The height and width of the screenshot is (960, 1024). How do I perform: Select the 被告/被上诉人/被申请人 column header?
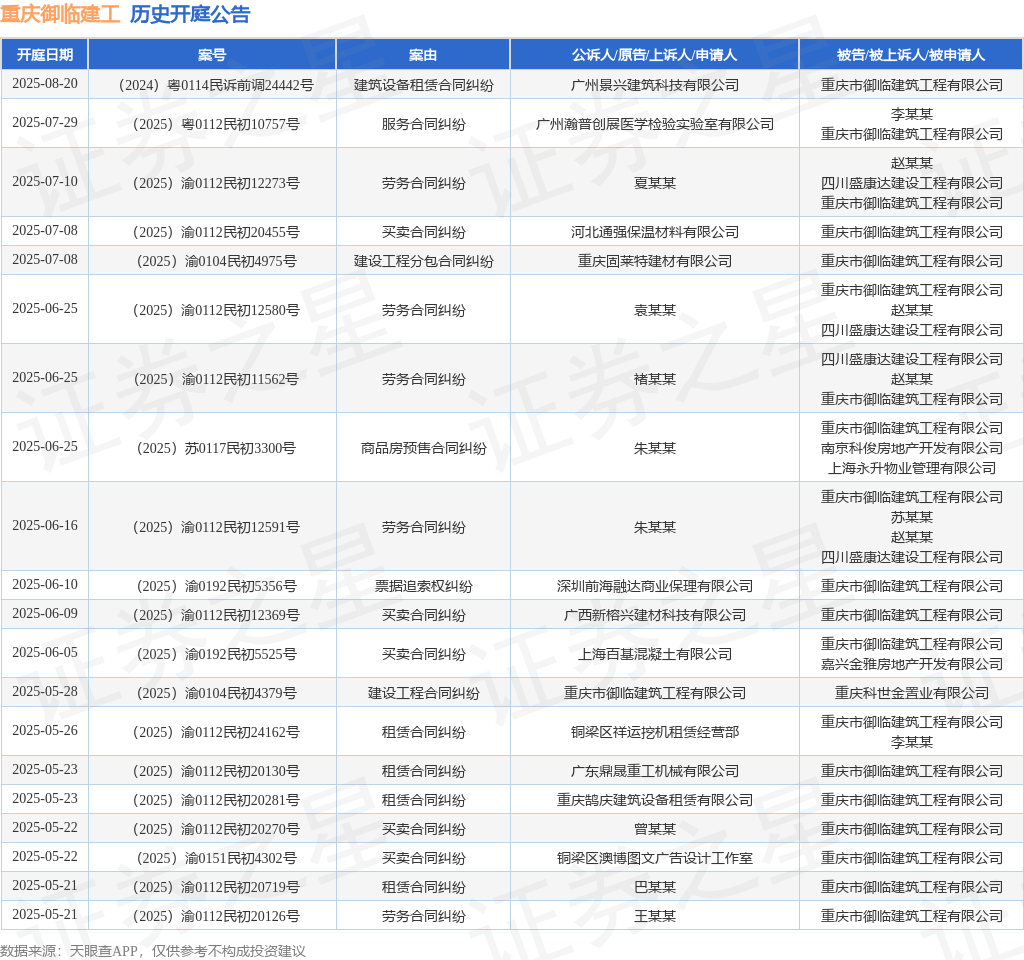tap(911, 55)
